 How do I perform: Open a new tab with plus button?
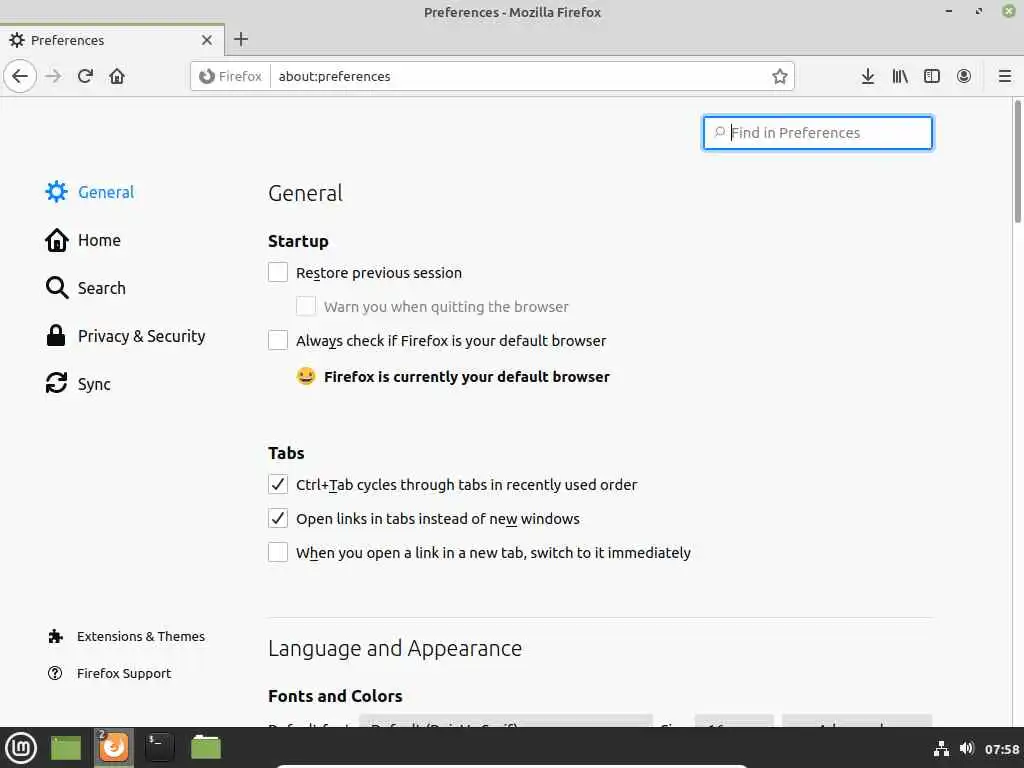click(x=241, y=39)
